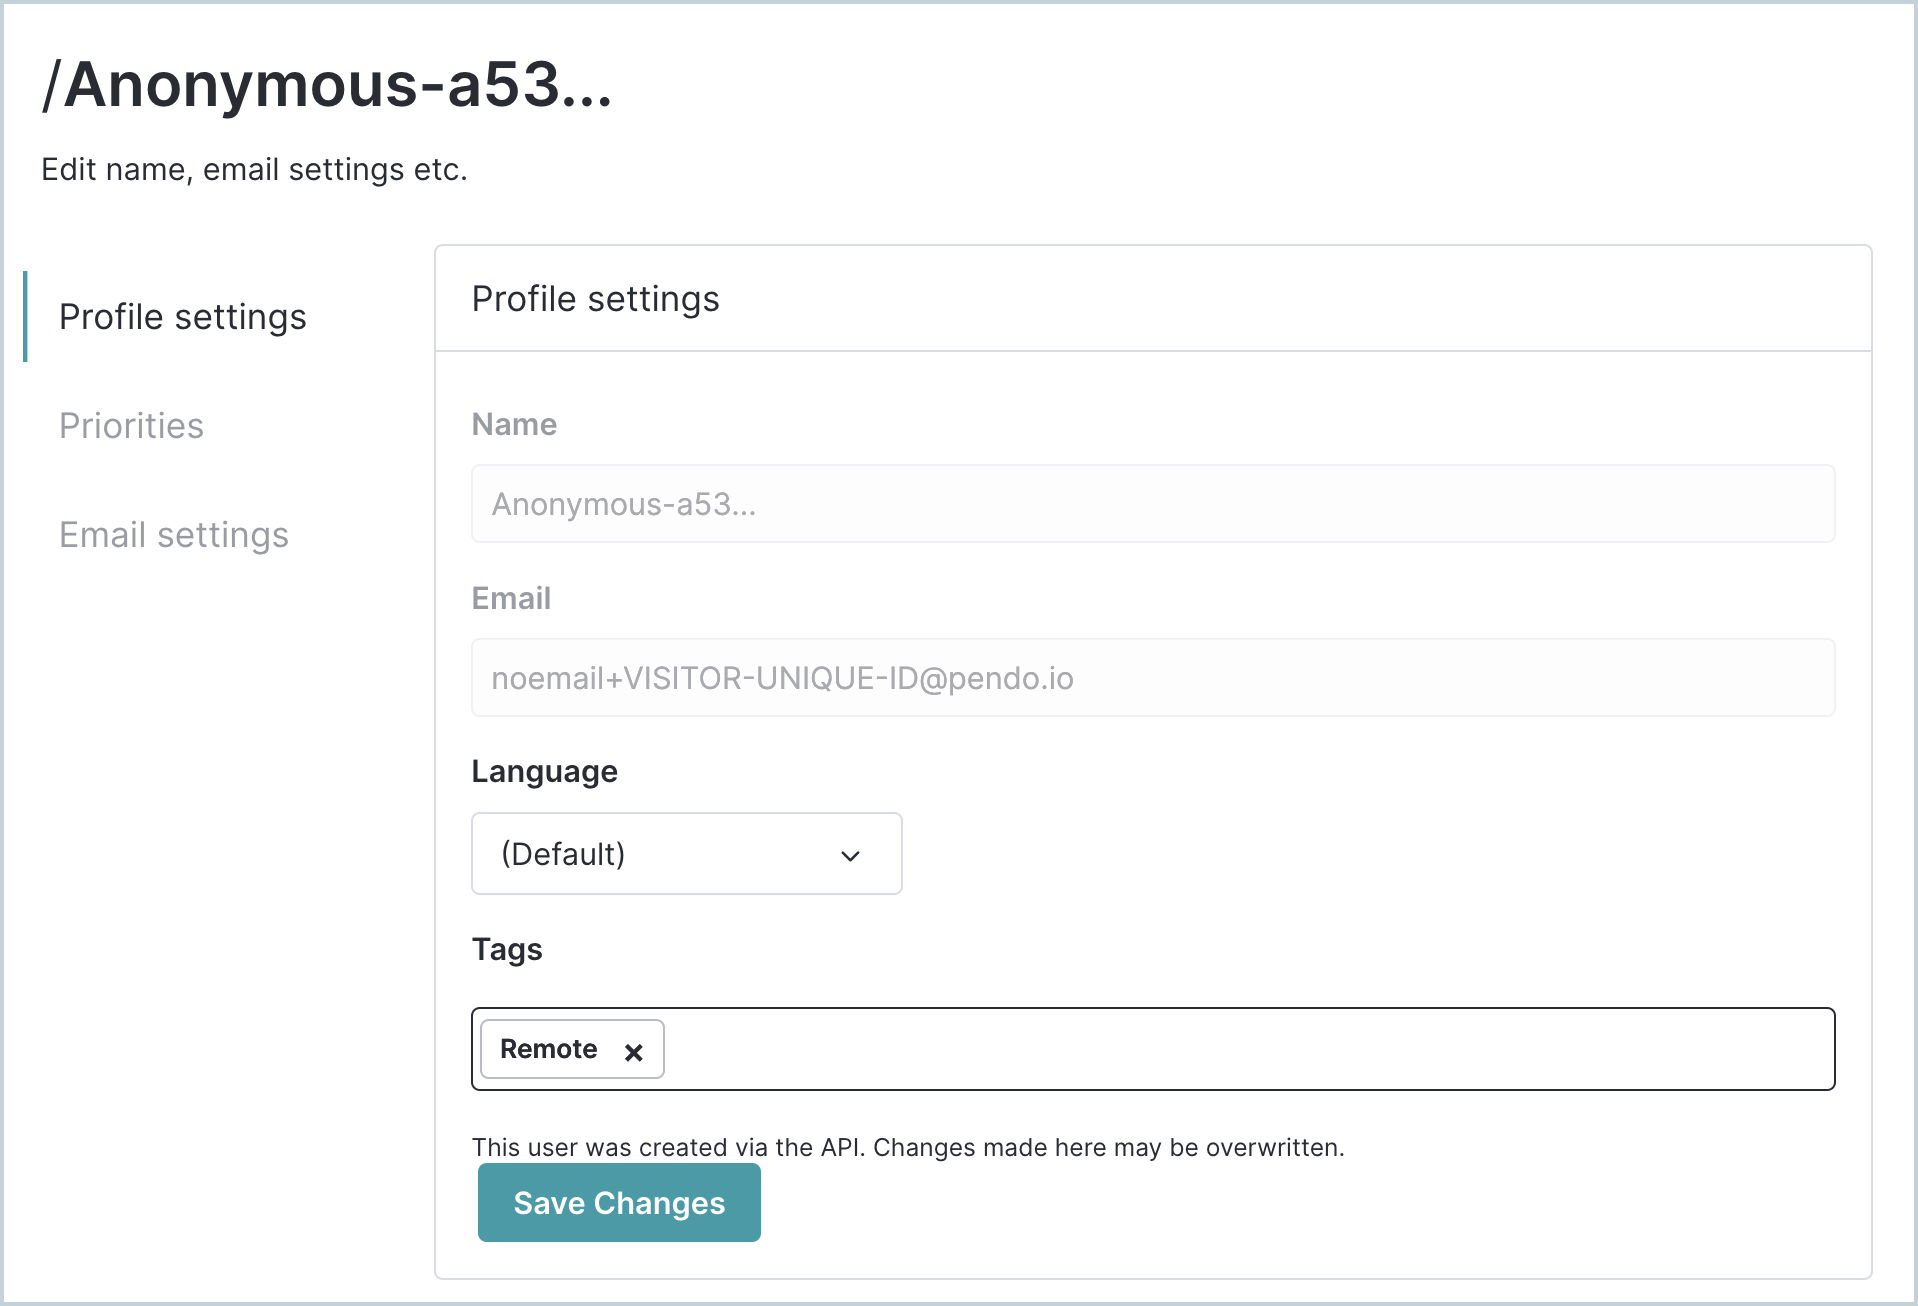Click the chevron arrow in the Language dropdown

[850, 856]
